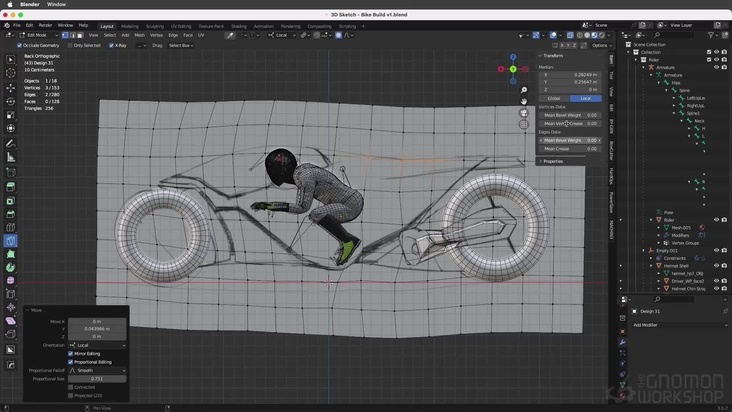The image size is (732, 412).
Task: Switch to the Modeling workspace tab
Action: click(130, 26)
